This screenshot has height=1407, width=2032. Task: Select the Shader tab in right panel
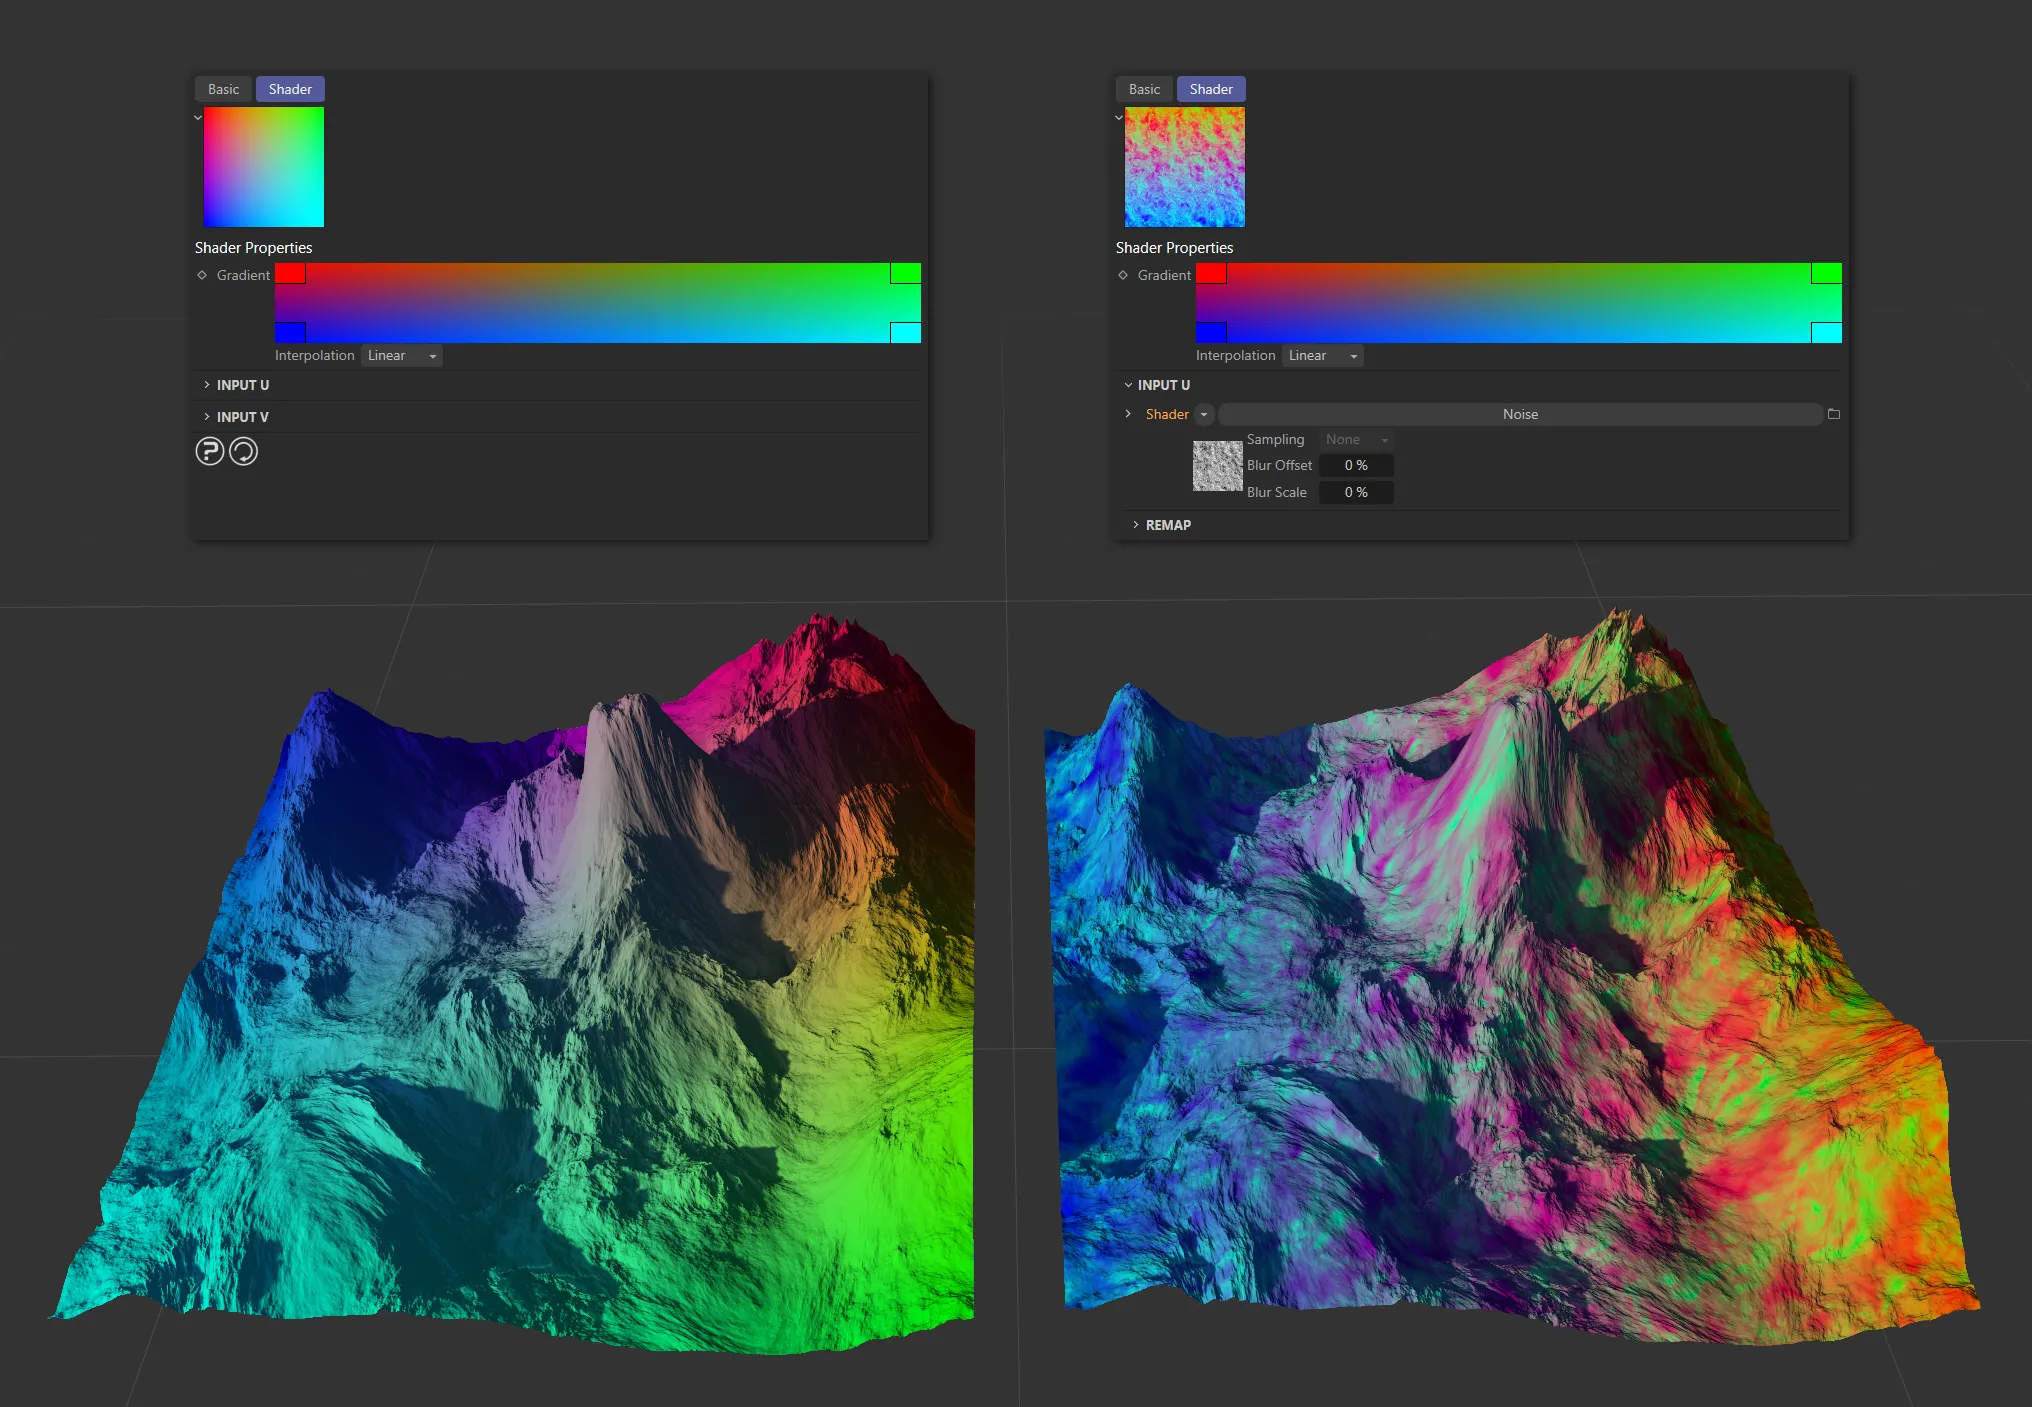pyautogui.click(x=1210, y=88)
